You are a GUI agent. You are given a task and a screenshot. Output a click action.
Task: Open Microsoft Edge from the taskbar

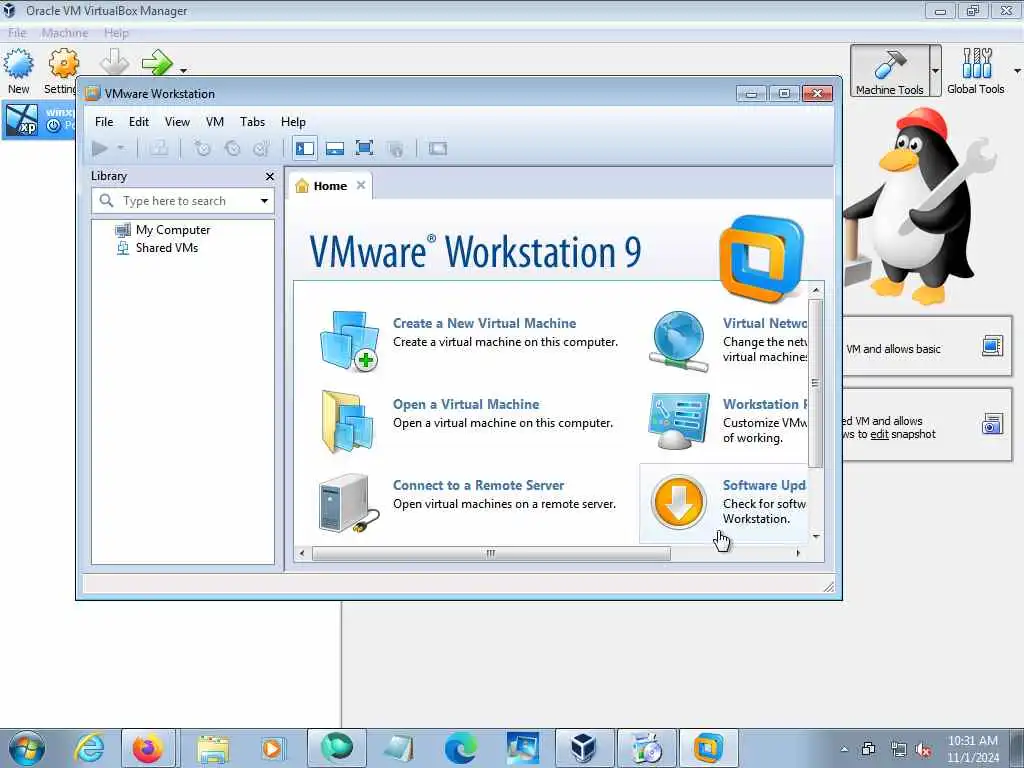coord(460,748)
